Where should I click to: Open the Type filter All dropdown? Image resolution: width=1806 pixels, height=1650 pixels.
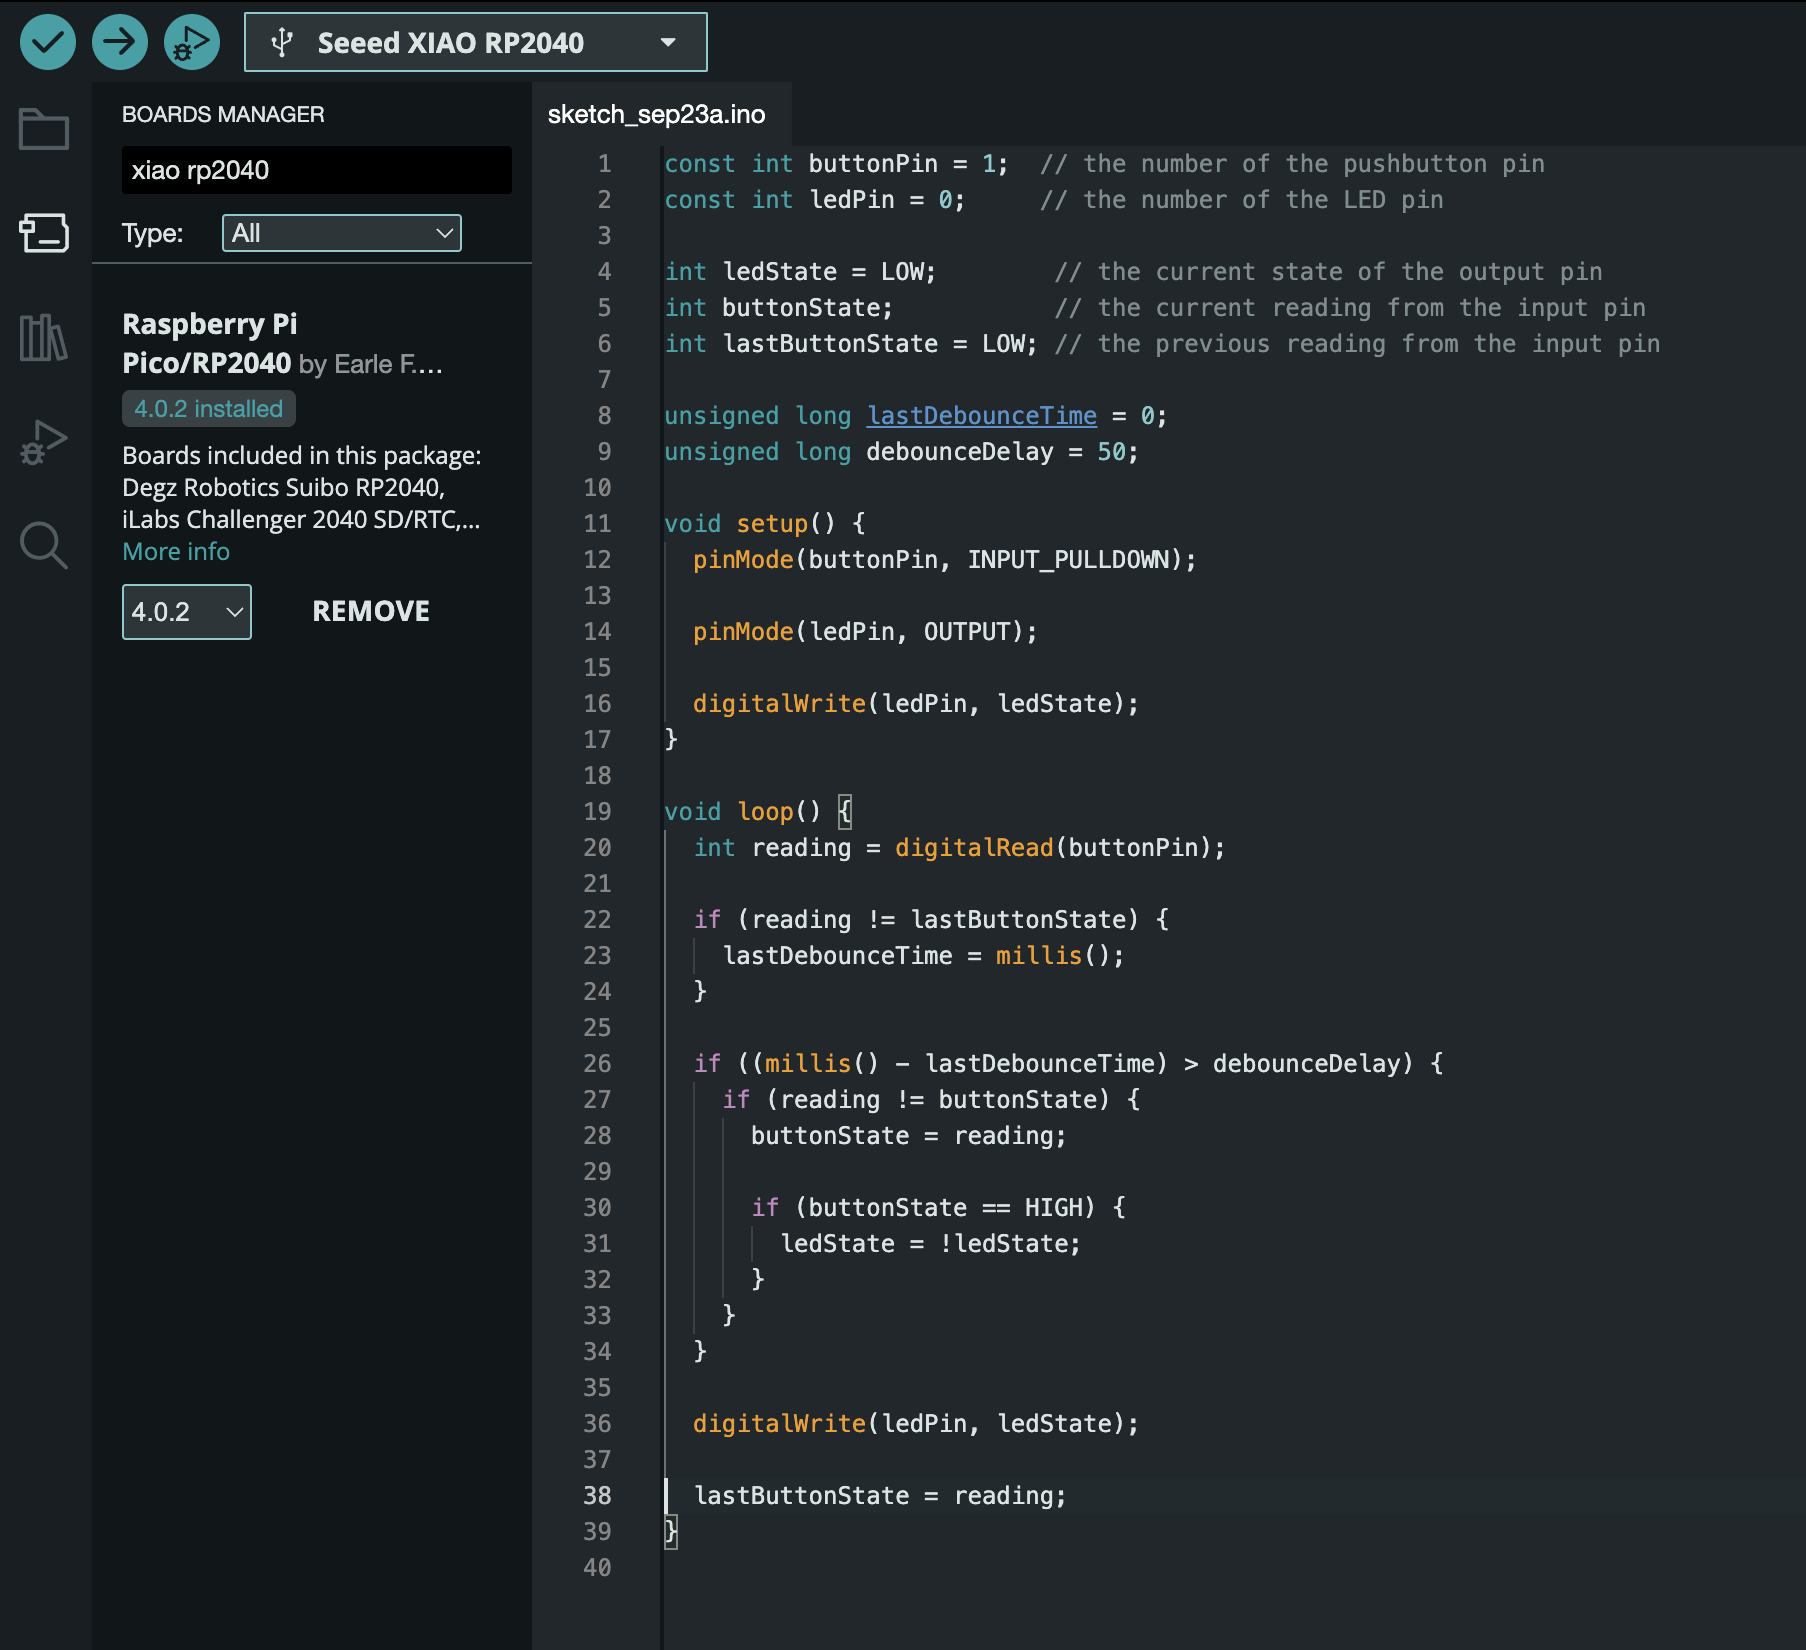(x=341, y=233)
